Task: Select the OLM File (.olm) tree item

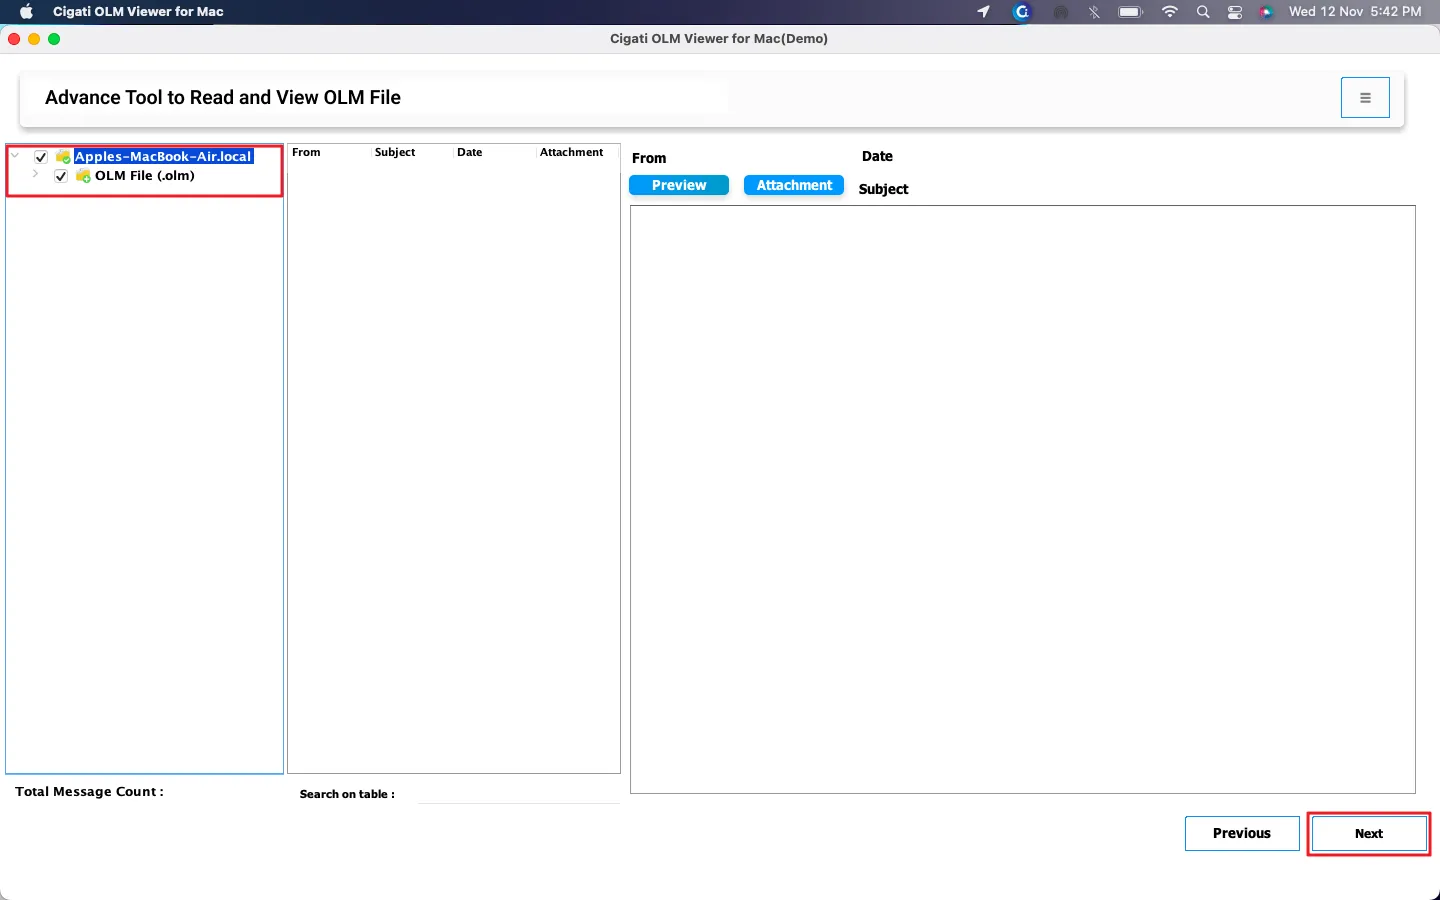Action: point(144,176)
